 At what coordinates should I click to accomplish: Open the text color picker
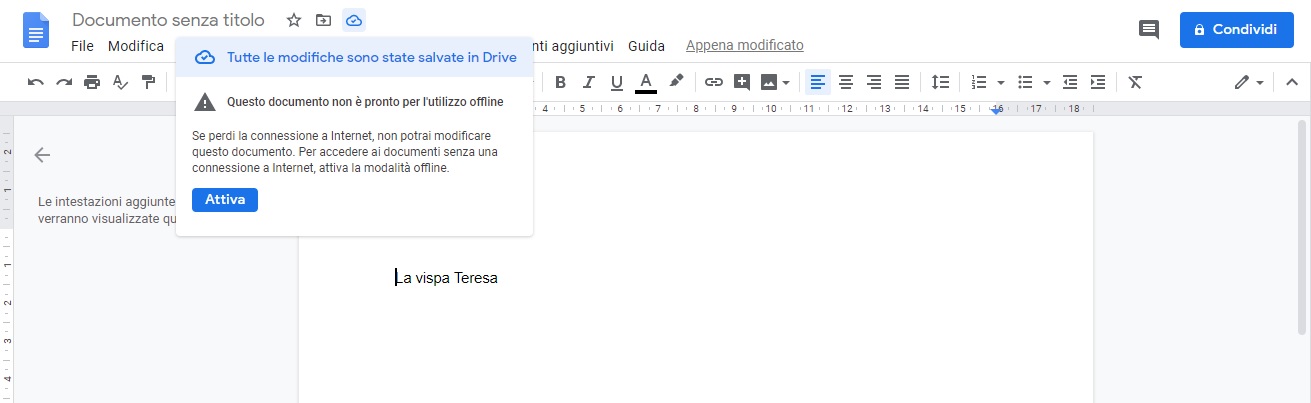[x=646, y=82]
